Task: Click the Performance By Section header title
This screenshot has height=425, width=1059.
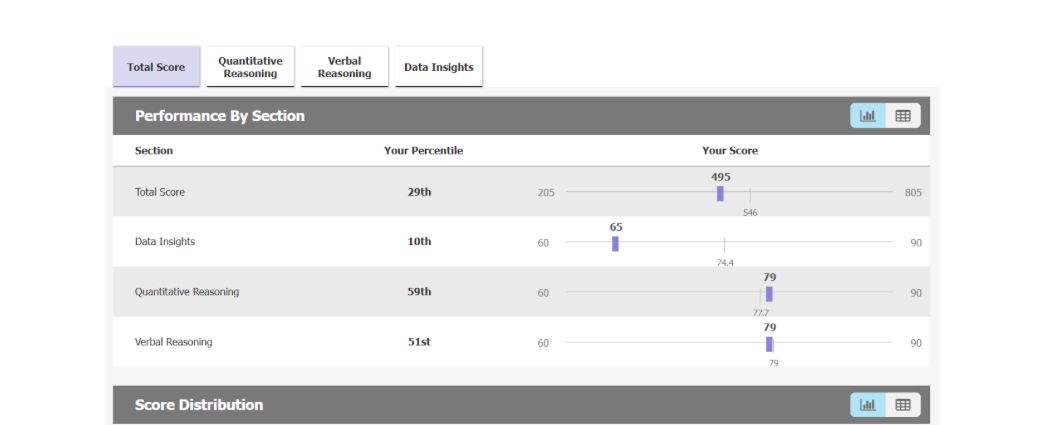Action: coord(220,116)
